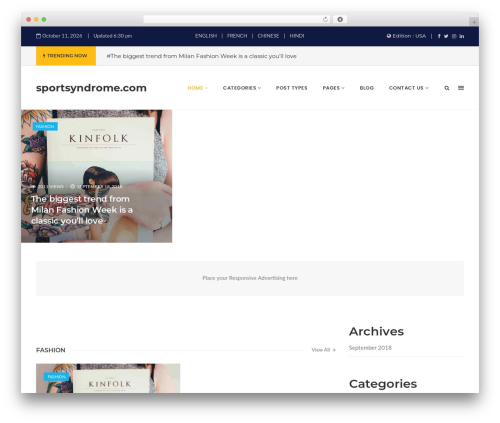The height and width of the screenshot is (423, 500).
Task: Click the calendar icon beside October date
Action: 38,36
